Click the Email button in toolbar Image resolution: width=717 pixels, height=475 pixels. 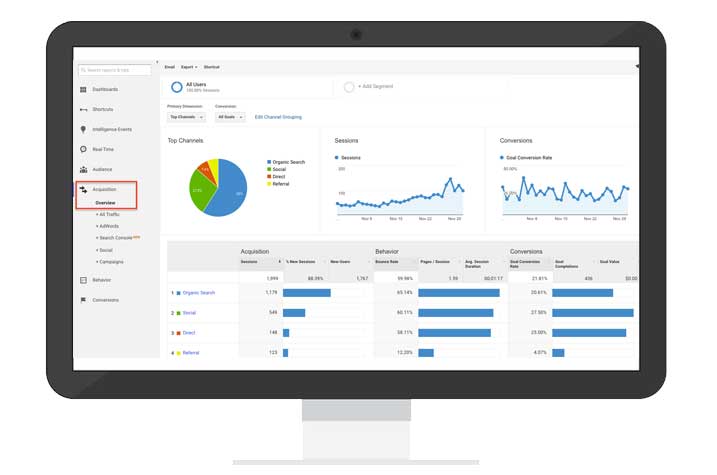[170, 67]
